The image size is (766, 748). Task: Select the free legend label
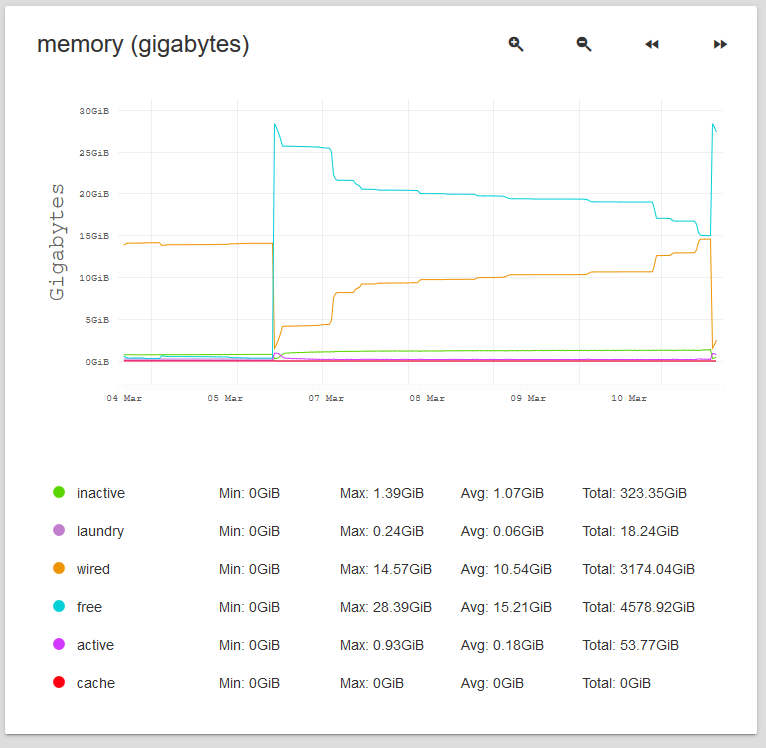(x=89, y=607)
